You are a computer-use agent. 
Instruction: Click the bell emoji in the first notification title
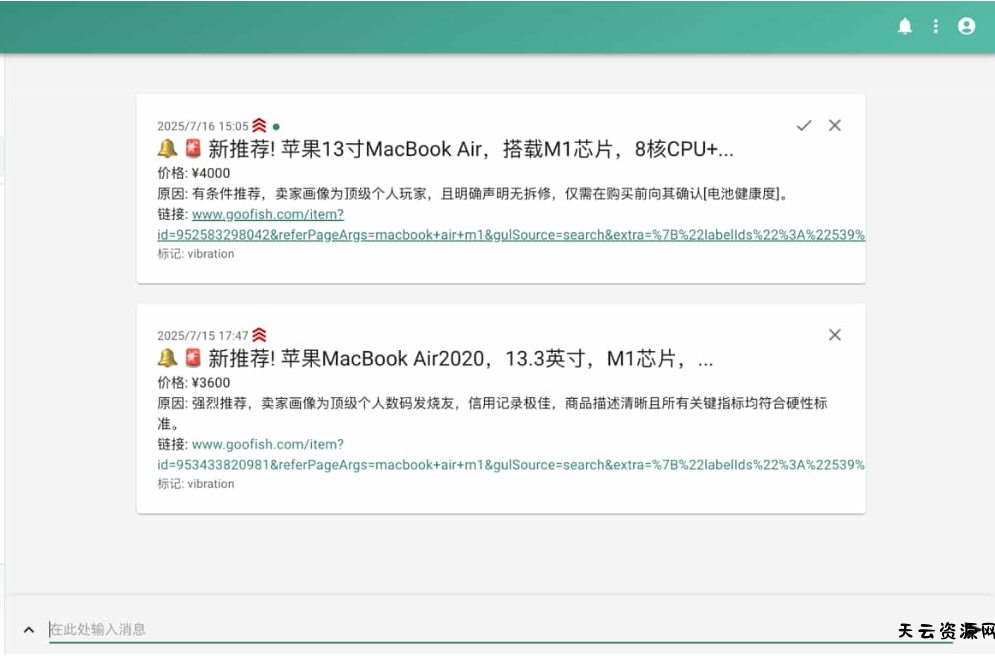pos(167,150)
